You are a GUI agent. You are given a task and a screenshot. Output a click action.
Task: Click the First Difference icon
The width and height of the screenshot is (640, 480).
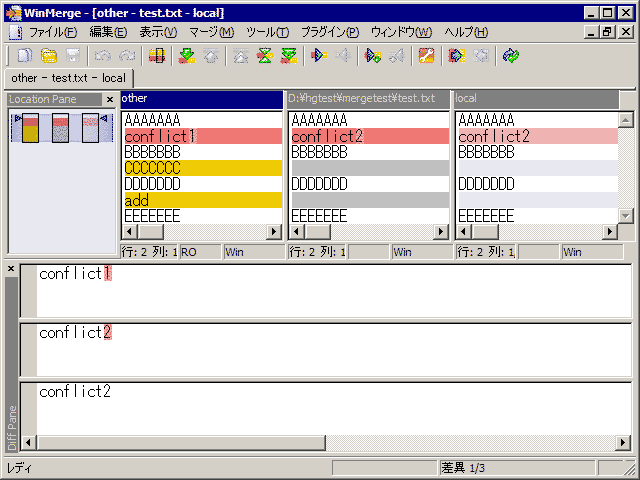pos(241,56)
